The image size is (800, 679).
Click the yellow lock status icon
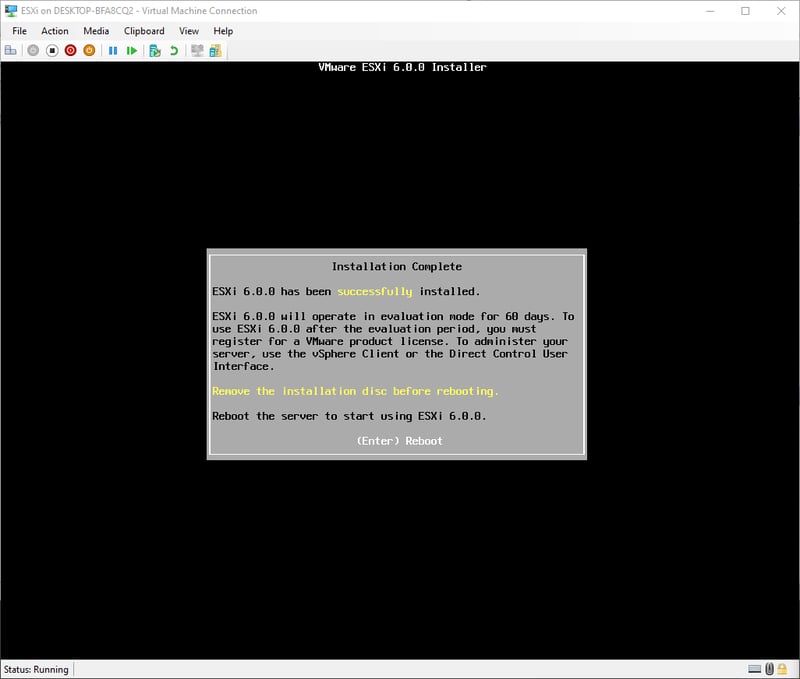click(x=784, y=669)
